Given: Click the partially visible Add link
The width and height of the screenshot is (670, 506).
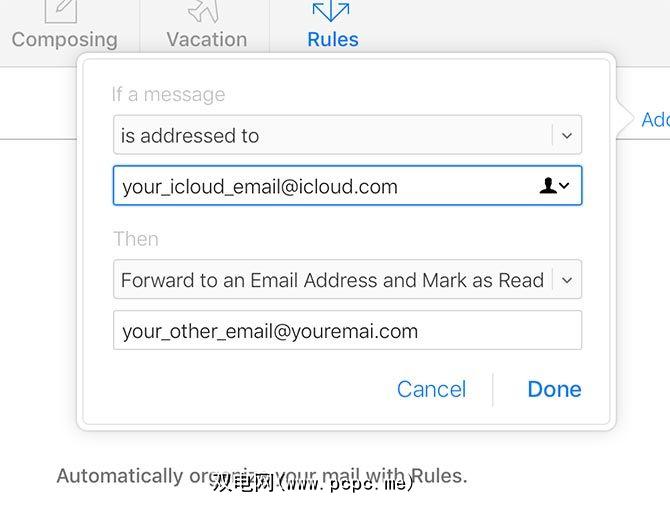Looking at the screenshot, I should pos(655,120).
